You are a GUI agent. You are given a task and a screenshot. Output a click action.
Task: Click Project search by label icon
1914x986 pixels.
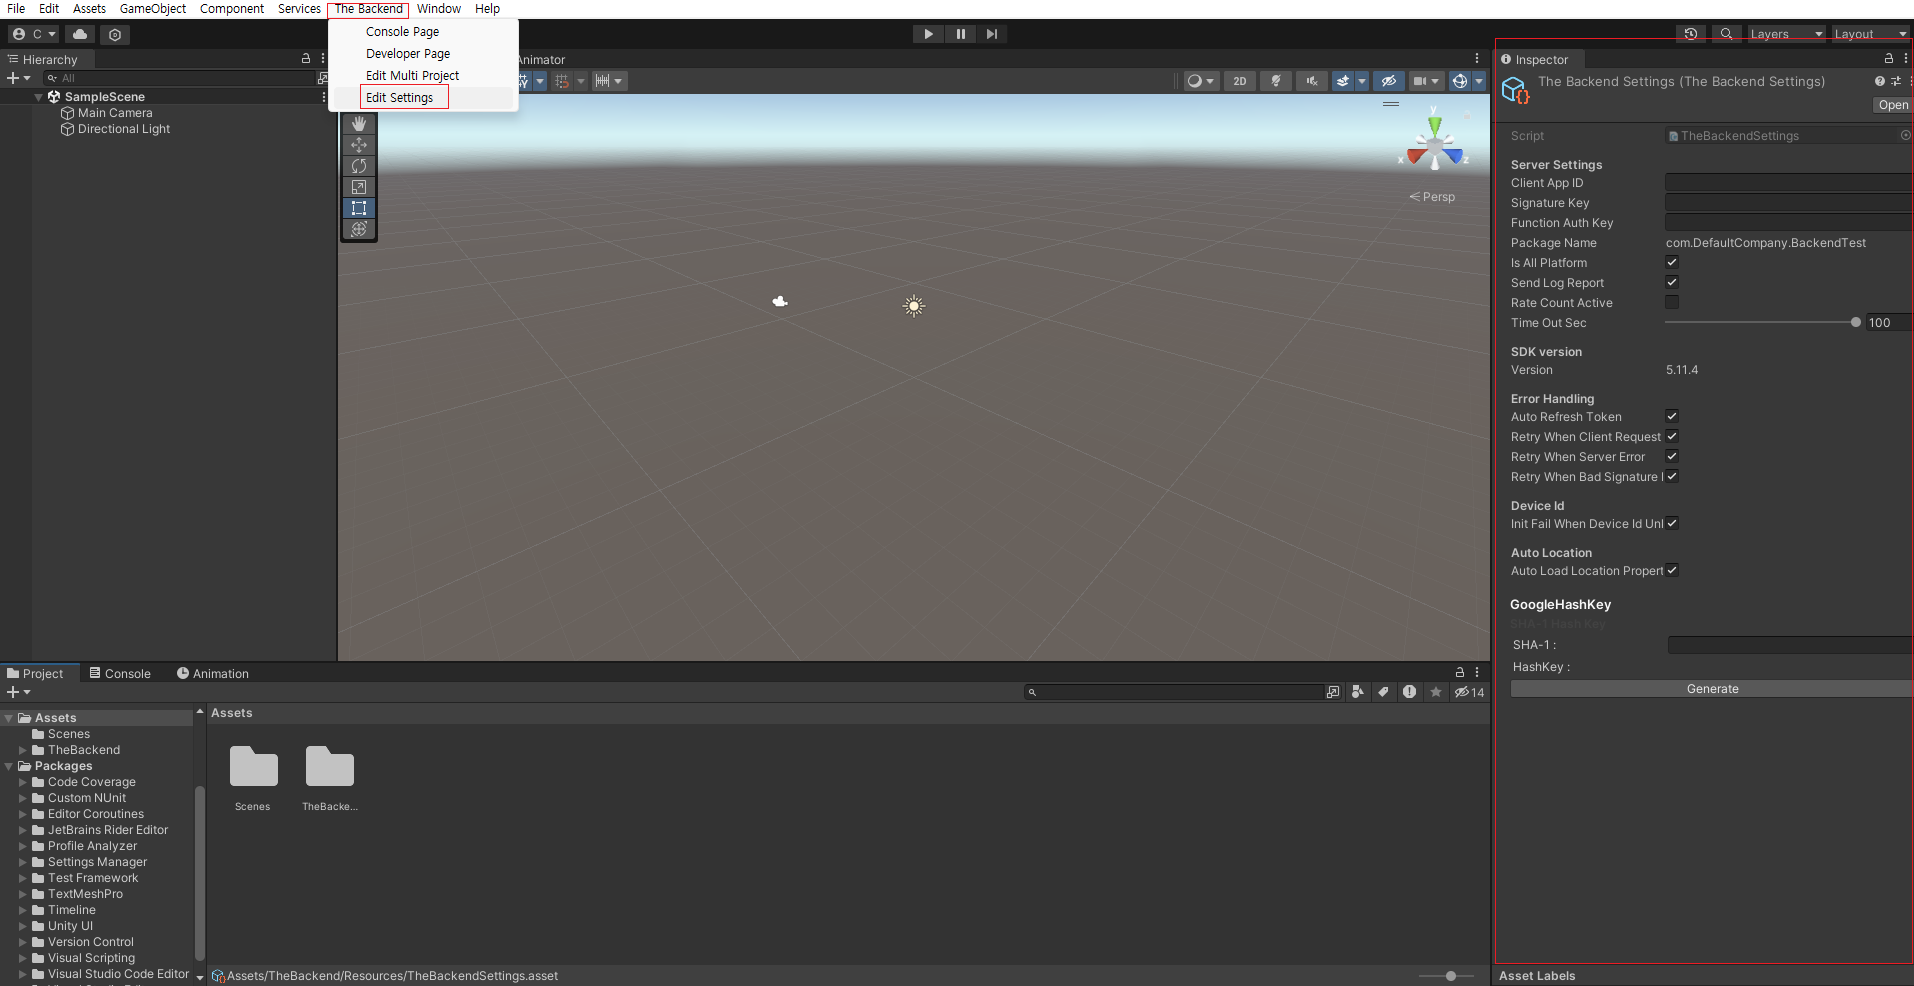pos(1383,692)
